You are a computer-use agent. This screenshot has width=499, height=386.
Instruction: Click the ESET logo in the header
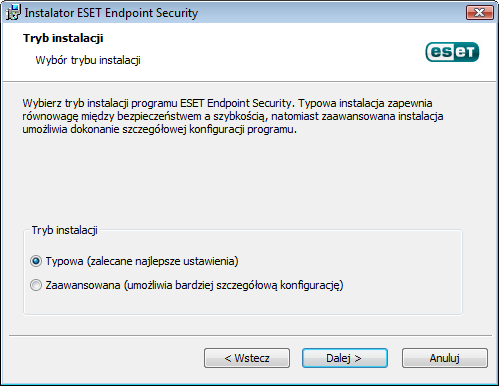point(452,52)
